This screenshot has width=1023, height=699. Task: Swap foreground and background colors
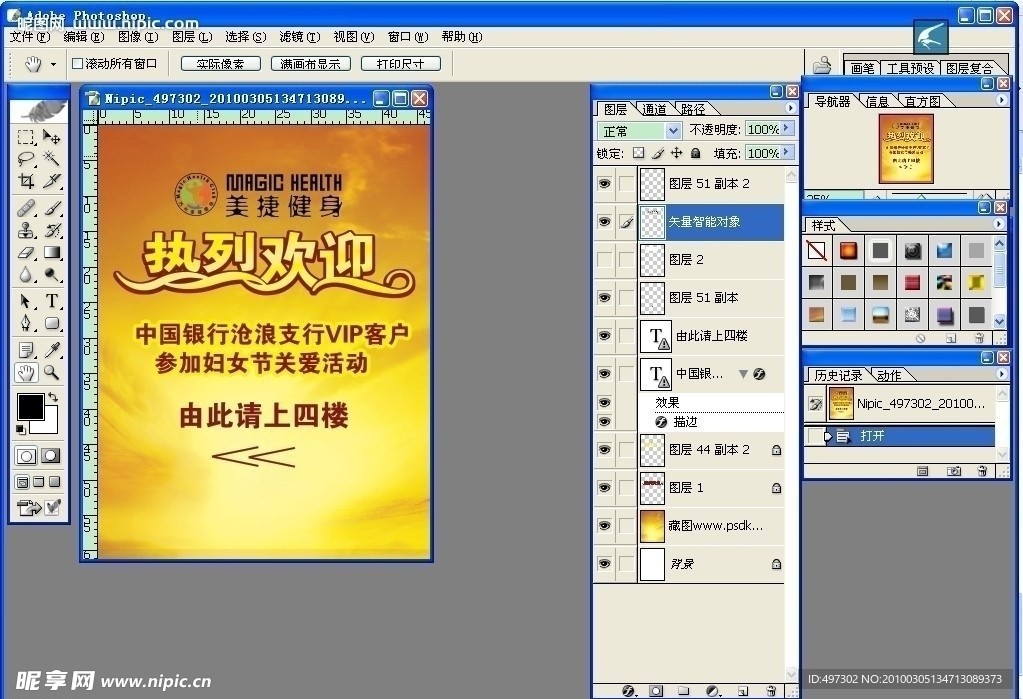tap(53, 397)
